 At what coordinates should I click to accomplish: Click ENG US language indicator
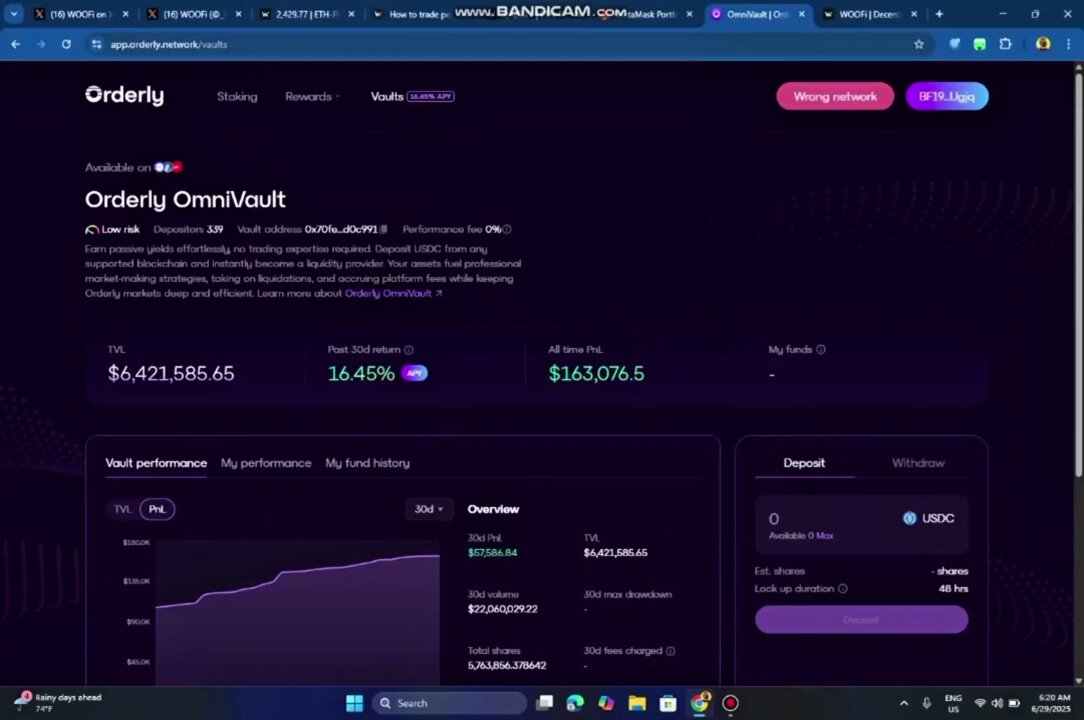(x=953, y=703)
